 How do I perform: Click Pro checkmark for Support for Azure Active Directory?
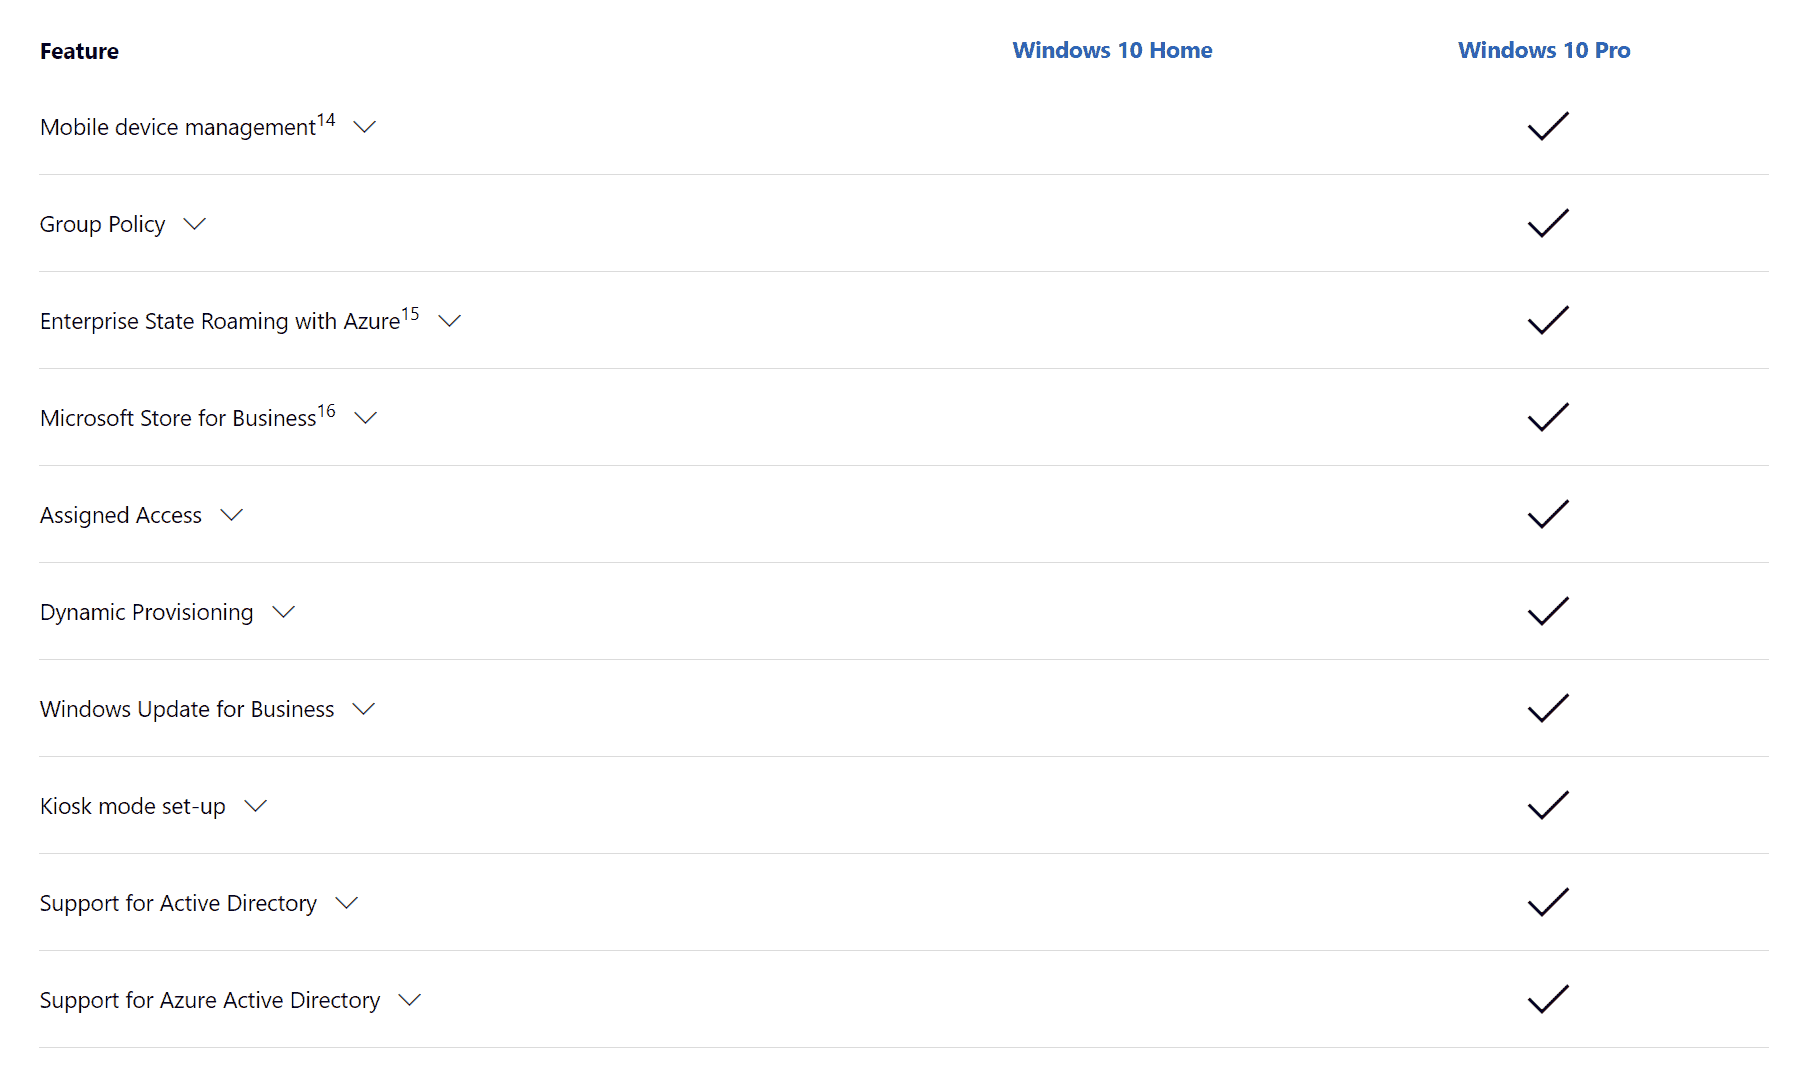1548,999
